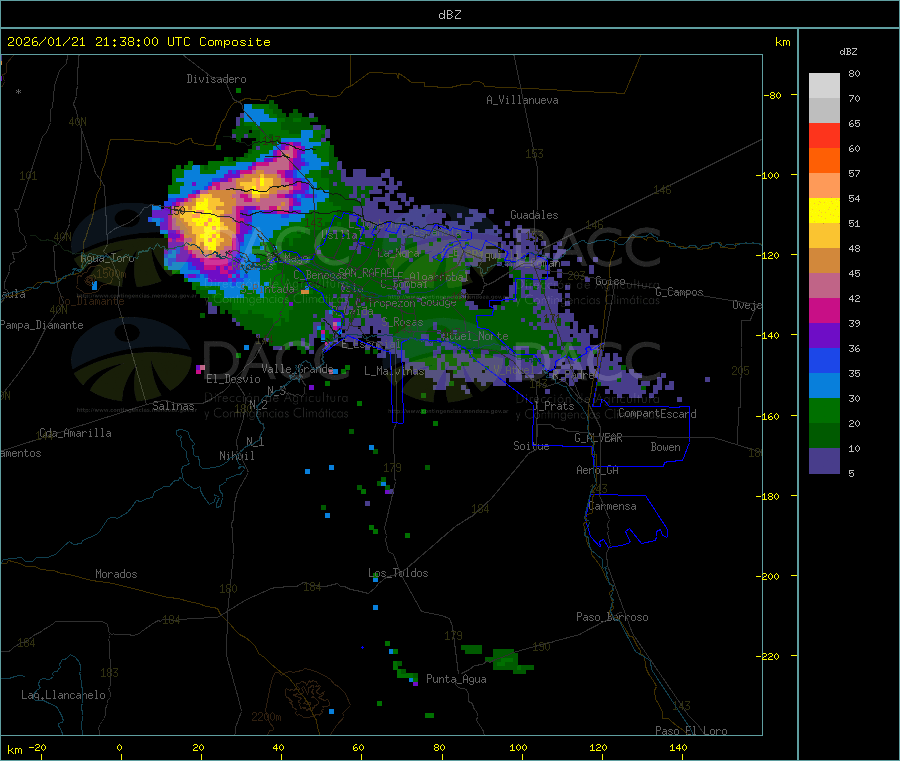
Task: Click the dBZ title in top bar
Action: pos(449,15)
